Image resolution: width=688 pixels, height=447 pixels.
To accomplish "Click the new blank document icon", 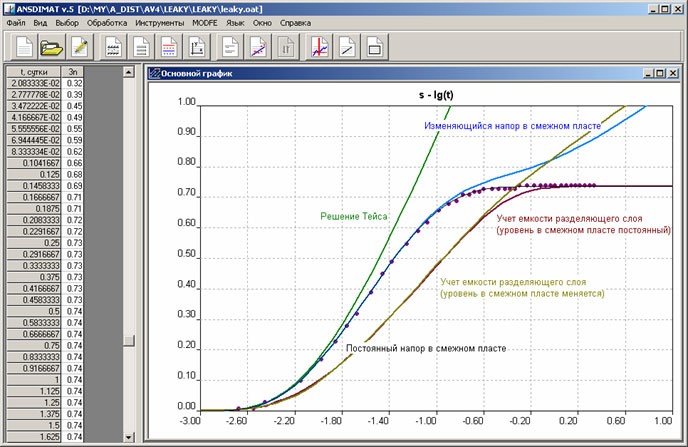I will (x=24, y=47).
